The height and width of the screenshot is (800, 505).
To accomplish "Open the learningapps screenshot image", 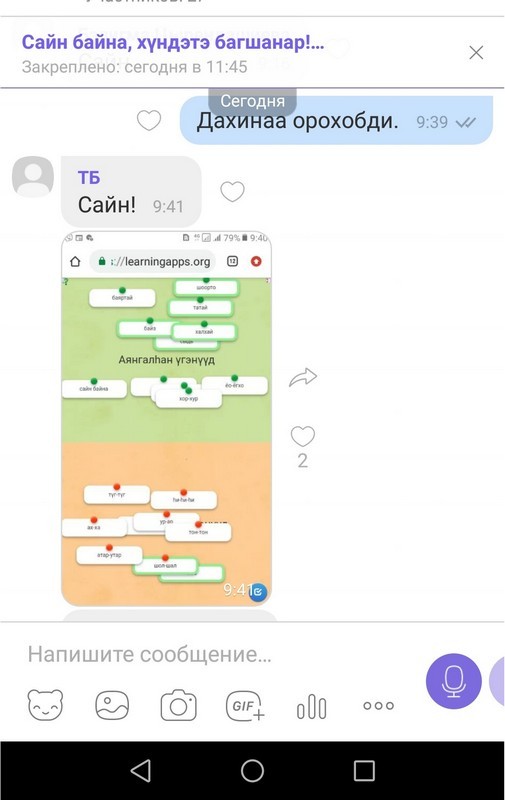I will (x=166, y=418).
